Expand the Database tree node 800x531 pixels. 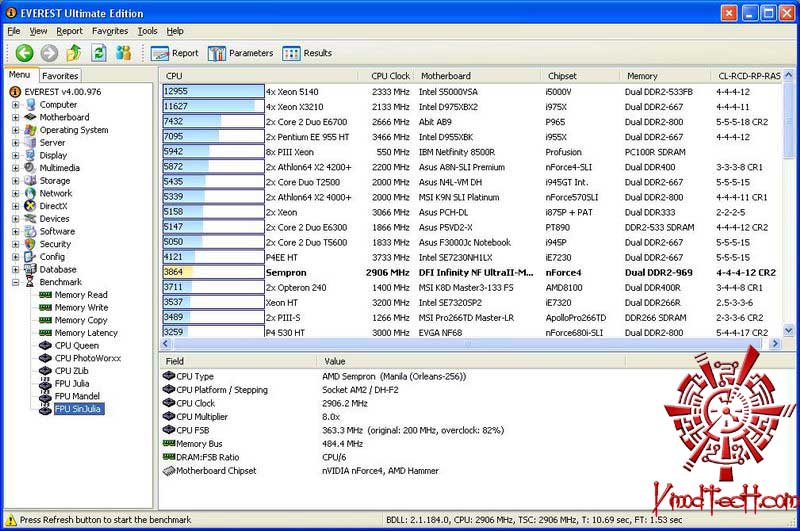click(15, 269)
